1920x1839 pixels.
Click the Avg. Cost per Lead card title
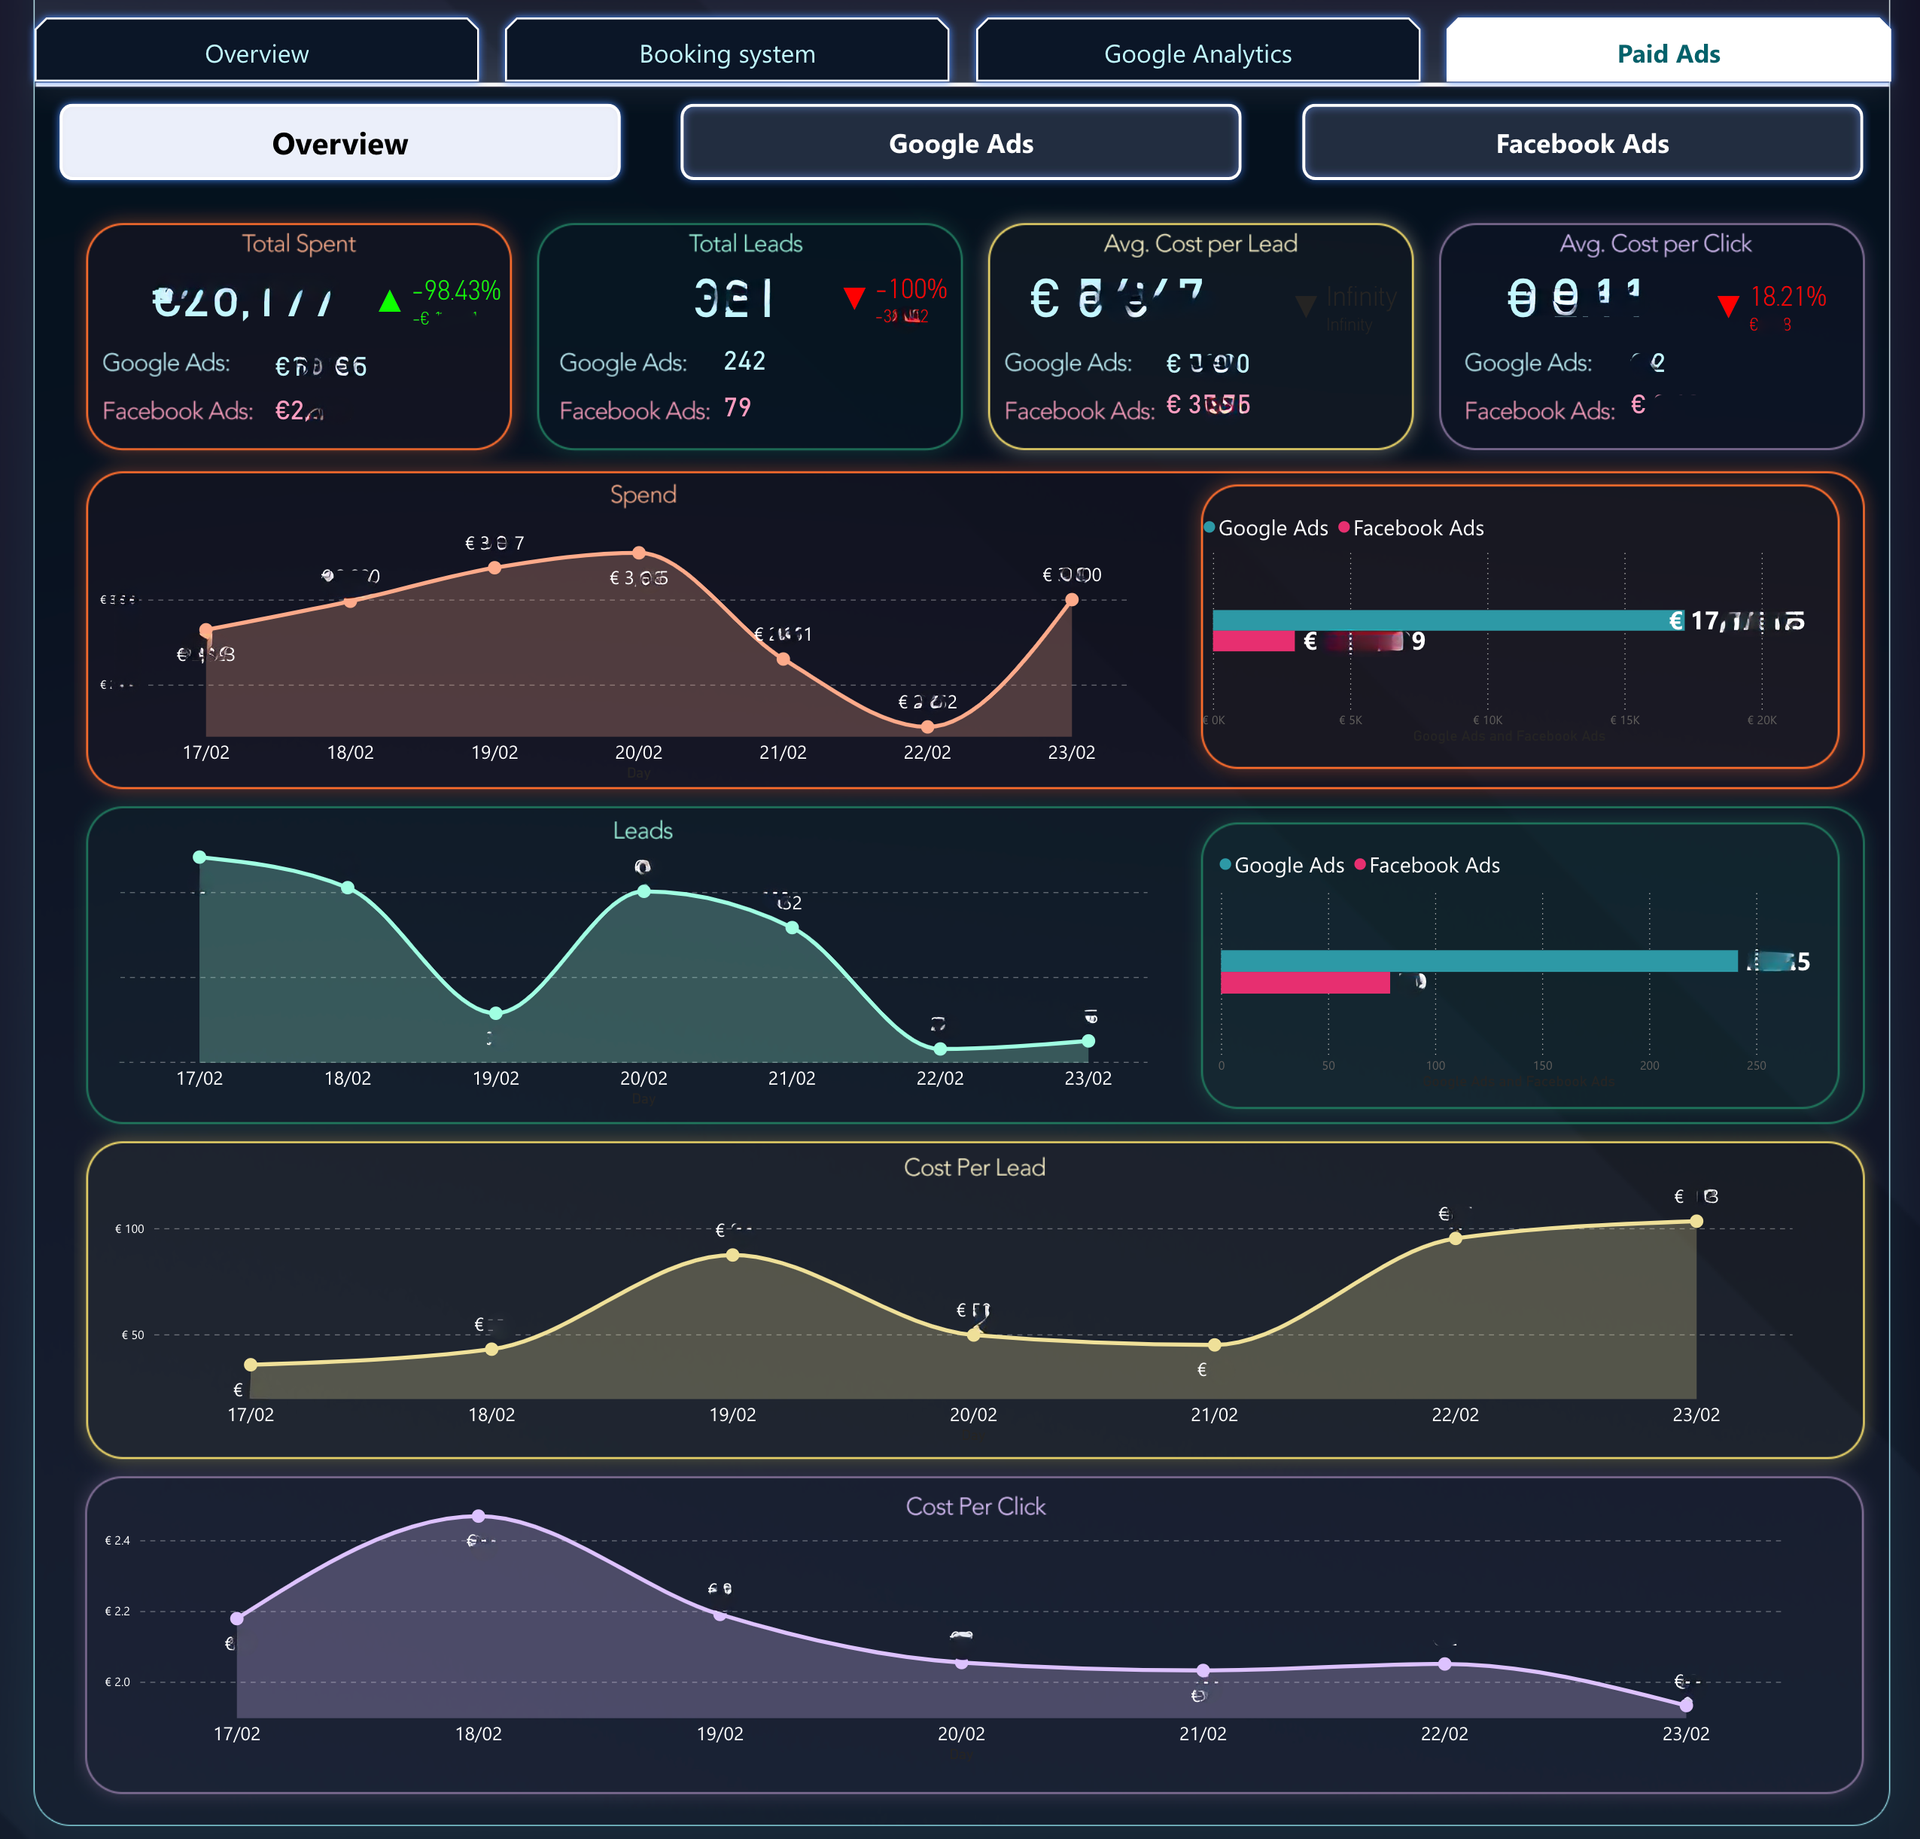tap(1201, 243)
